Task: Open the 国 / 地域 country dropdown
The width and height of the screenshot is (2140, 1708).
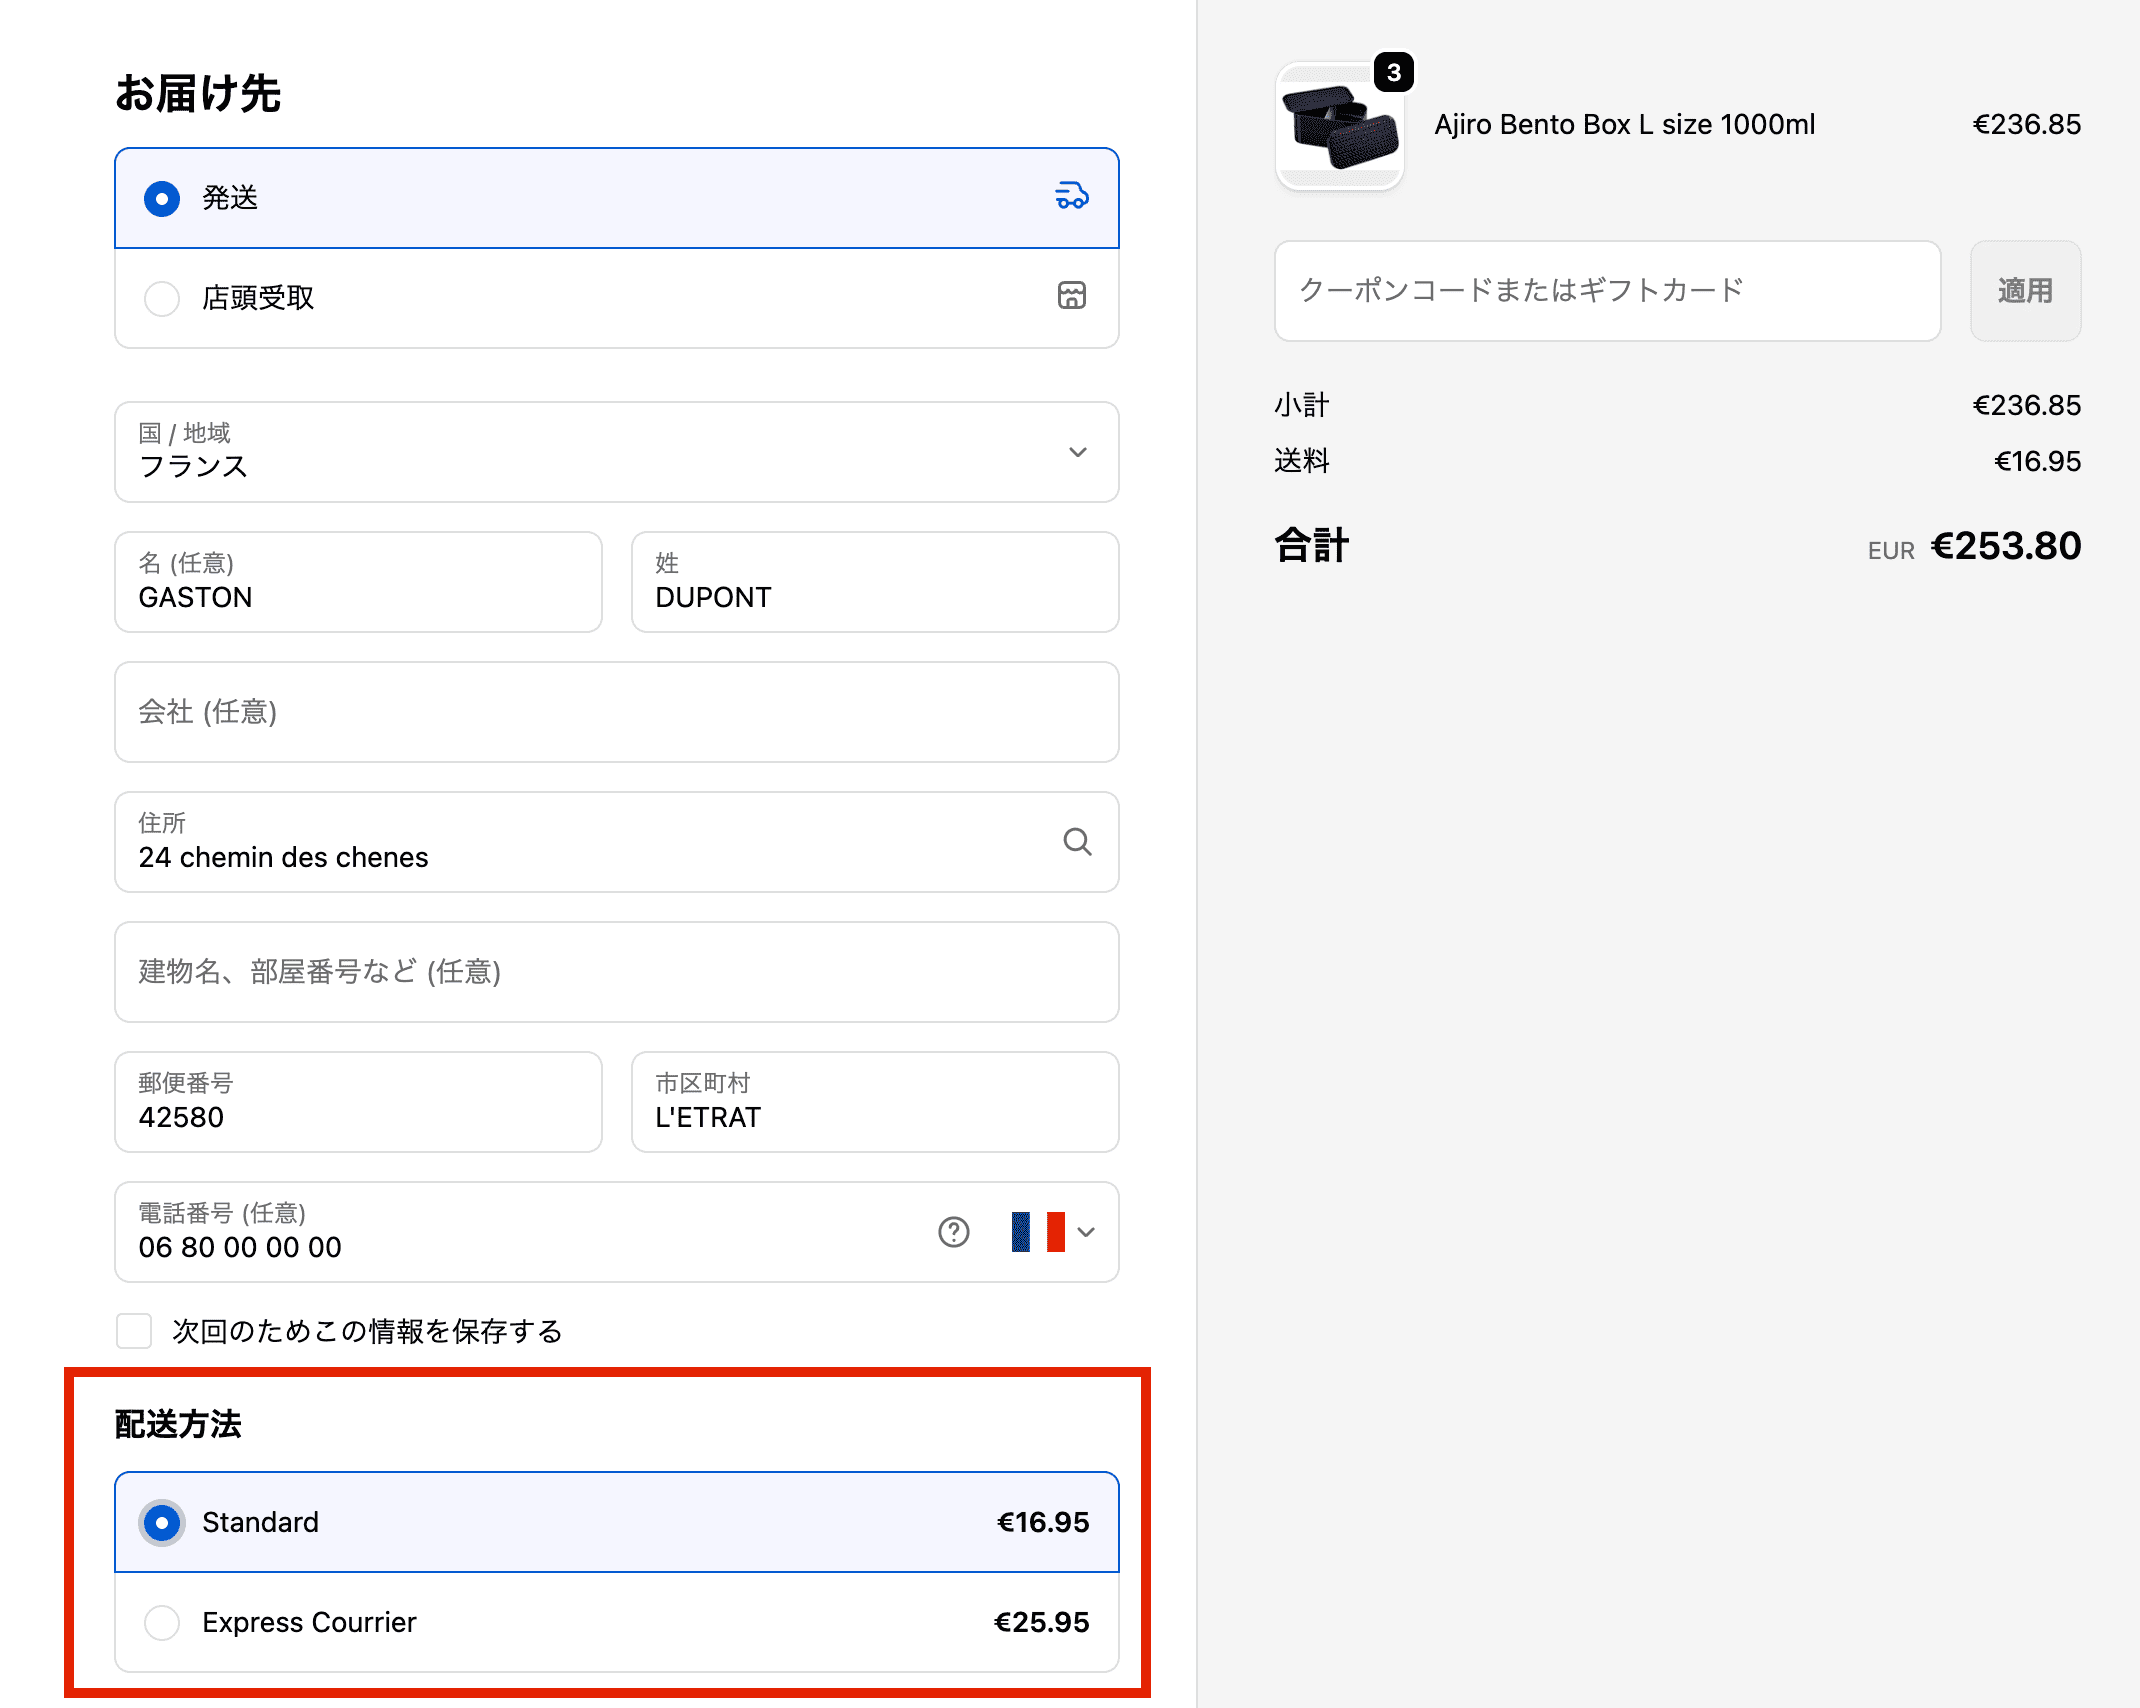Action: coord(615,452)
